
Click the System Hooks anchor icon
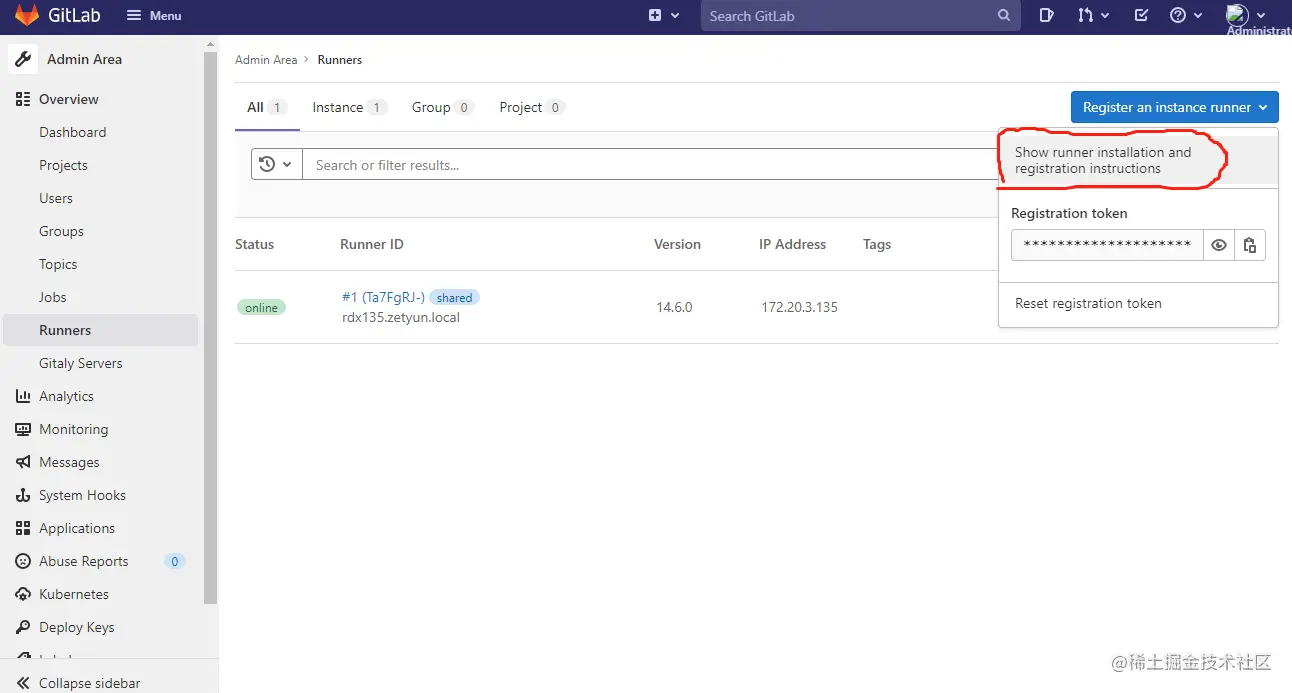(x=23, y=495)
